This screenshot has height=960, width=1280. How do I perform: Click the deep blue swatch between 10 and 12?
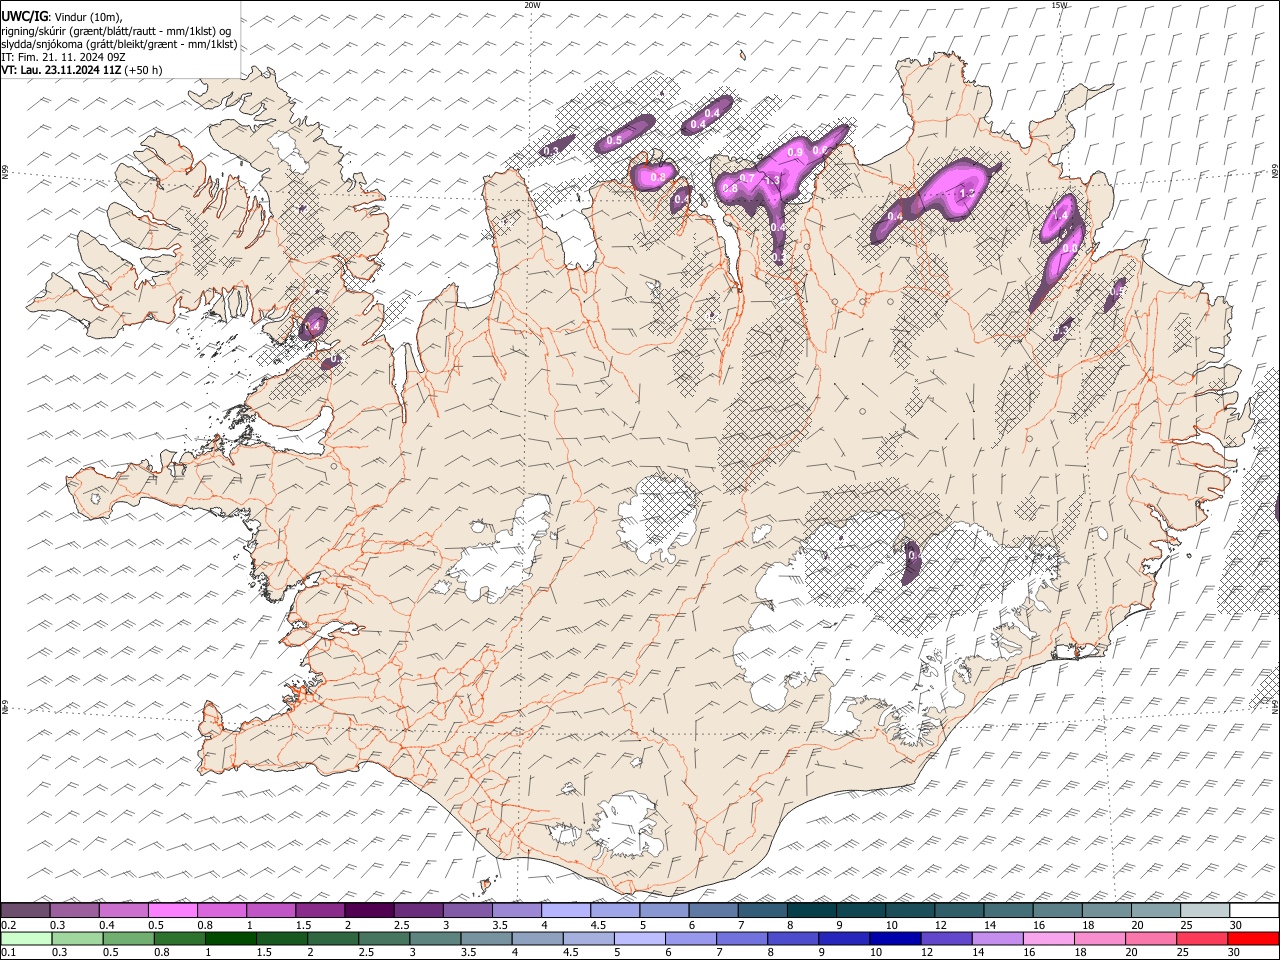point(895,938)
